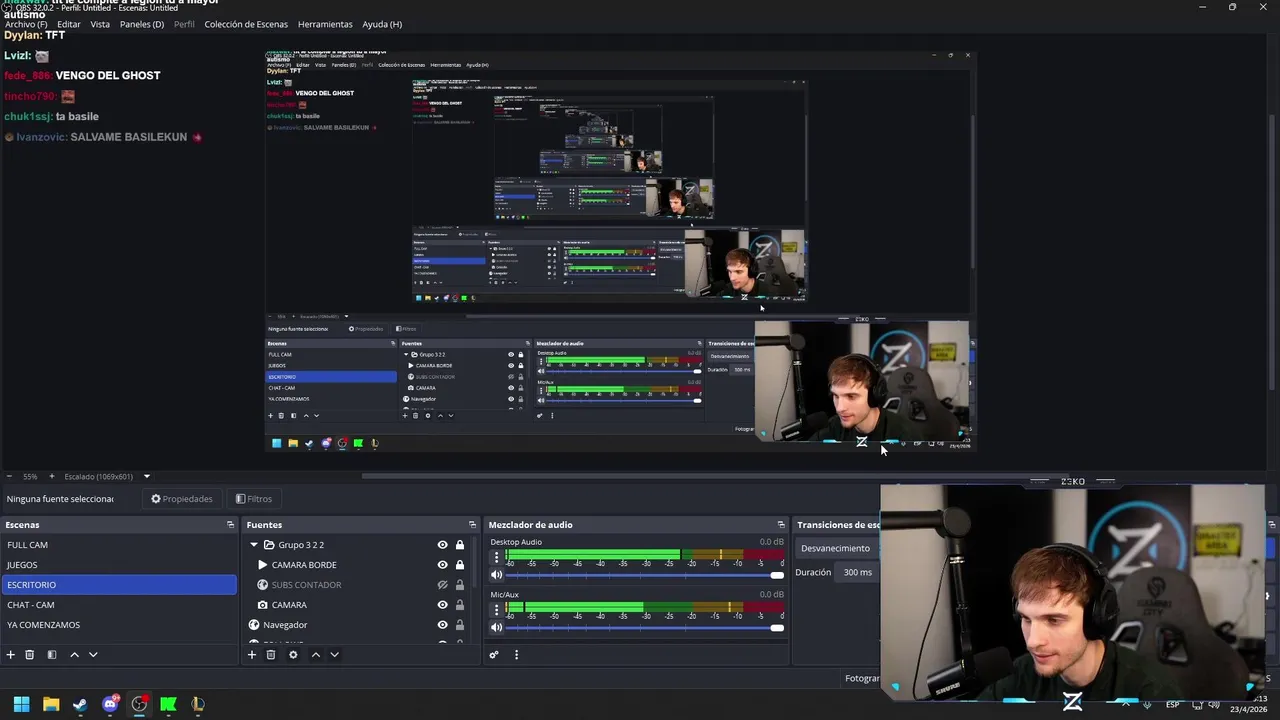
Task: Open scene filters icon in Escenas toolbar
Action: (x=52, y=655)
